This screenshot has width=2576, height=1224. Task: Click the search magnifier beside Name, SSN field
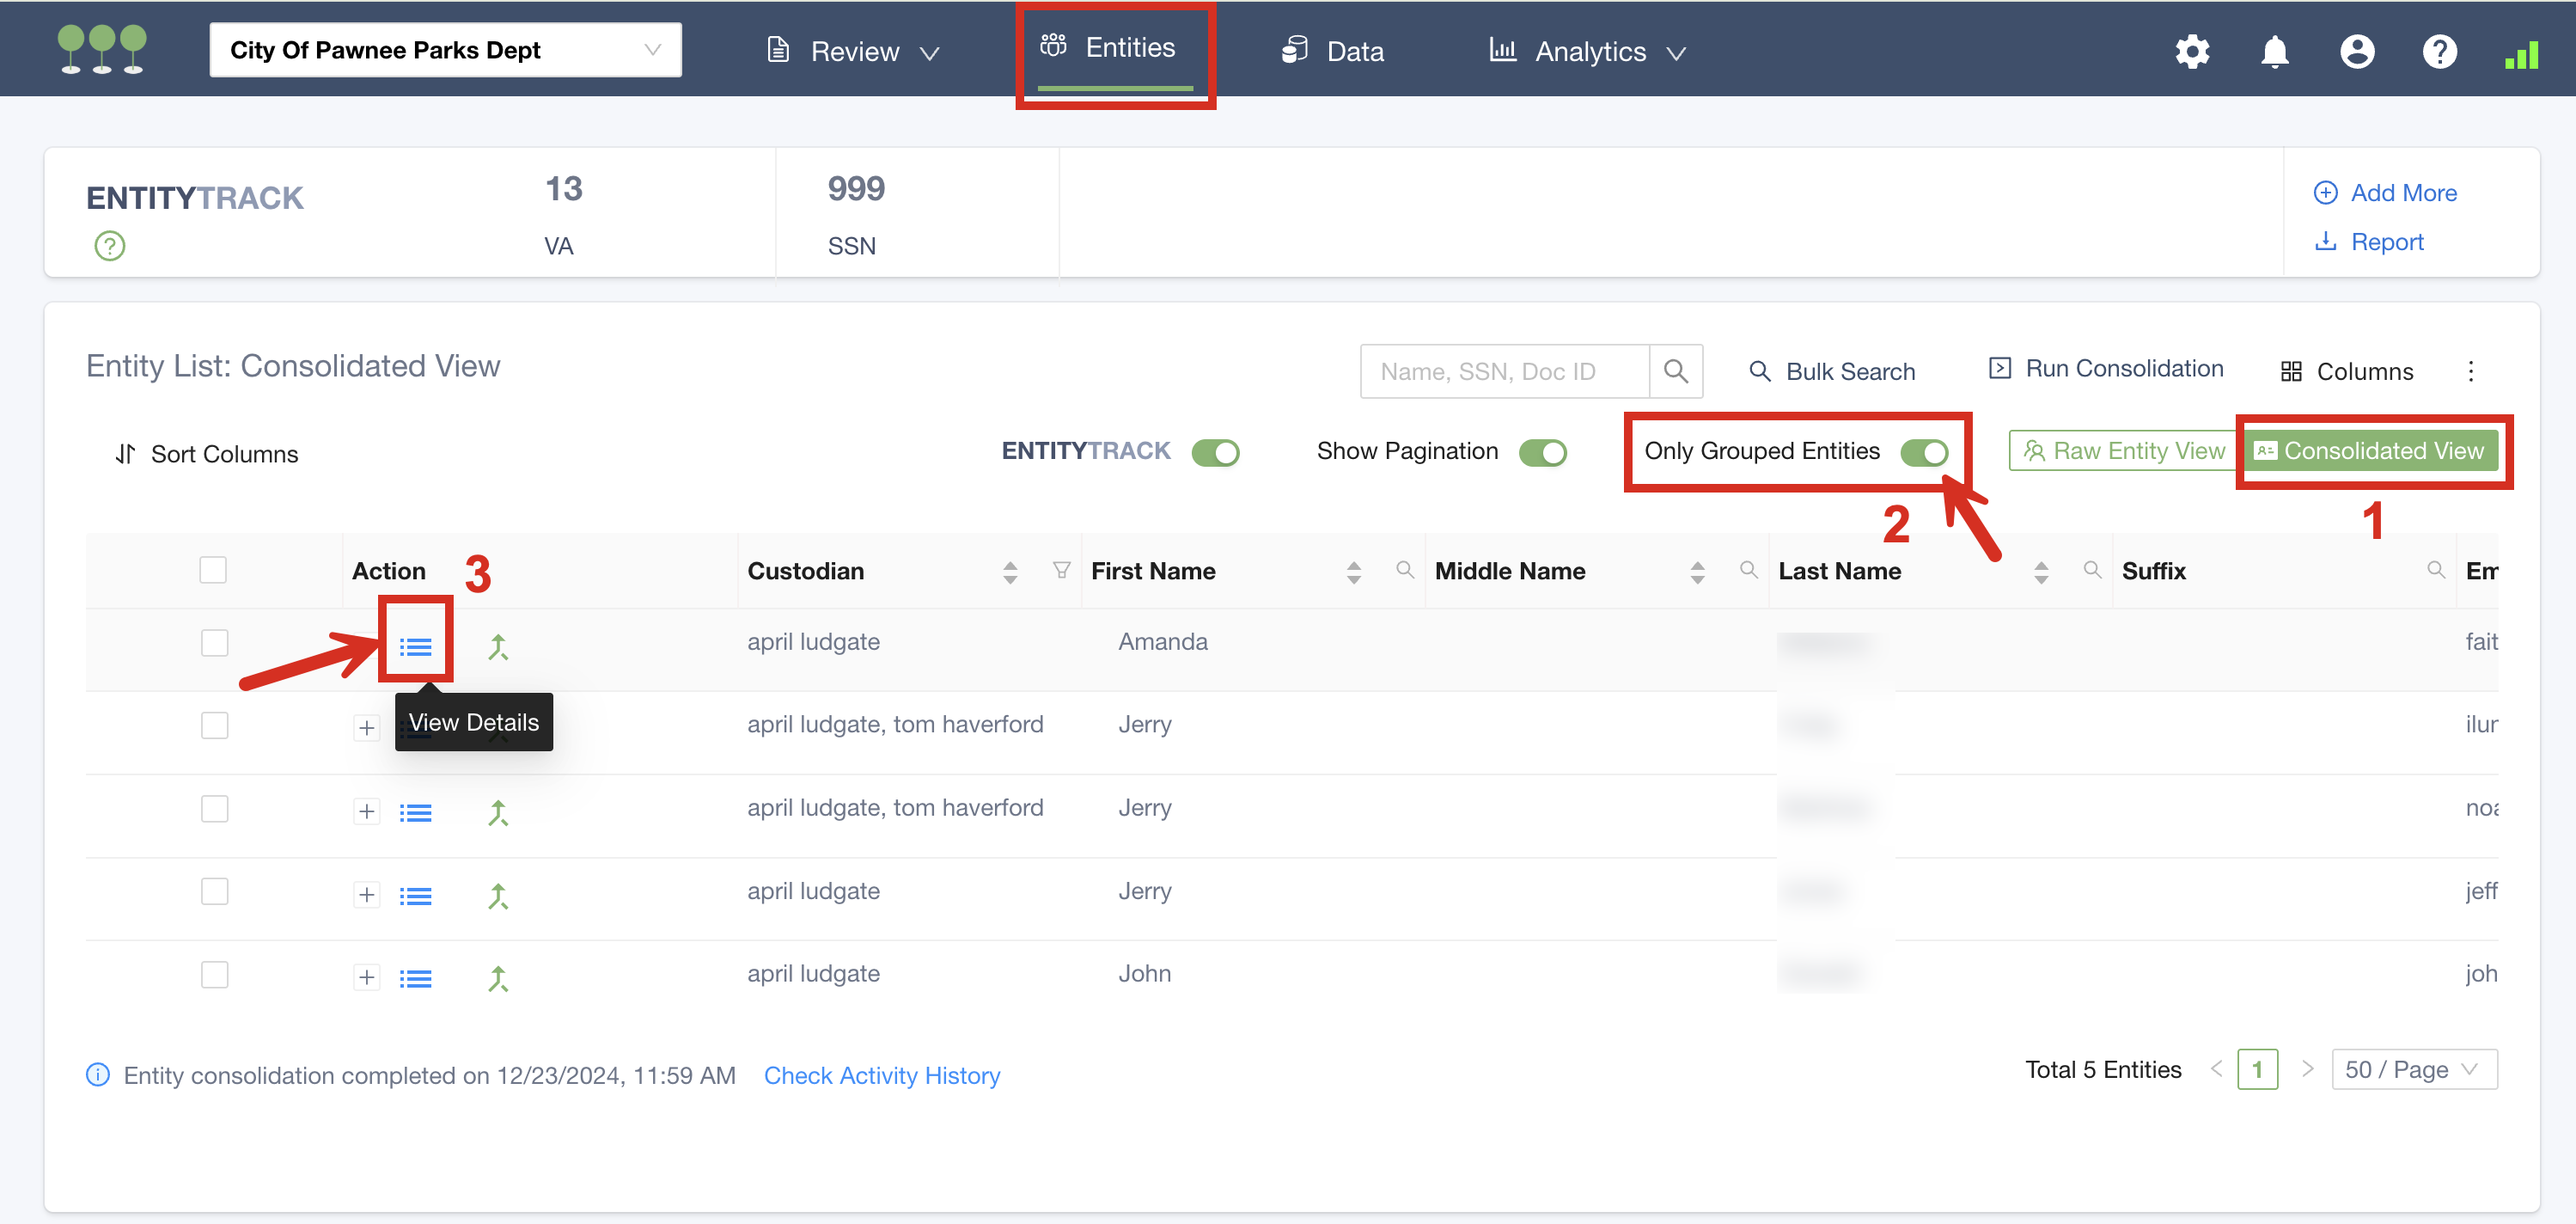[1675, 372]
